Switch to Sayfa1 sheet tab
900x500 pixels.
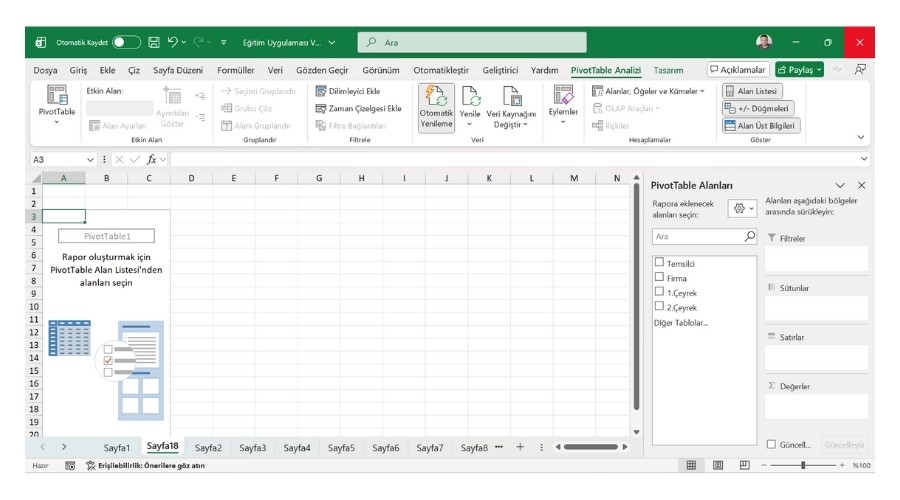coord(117,448)
